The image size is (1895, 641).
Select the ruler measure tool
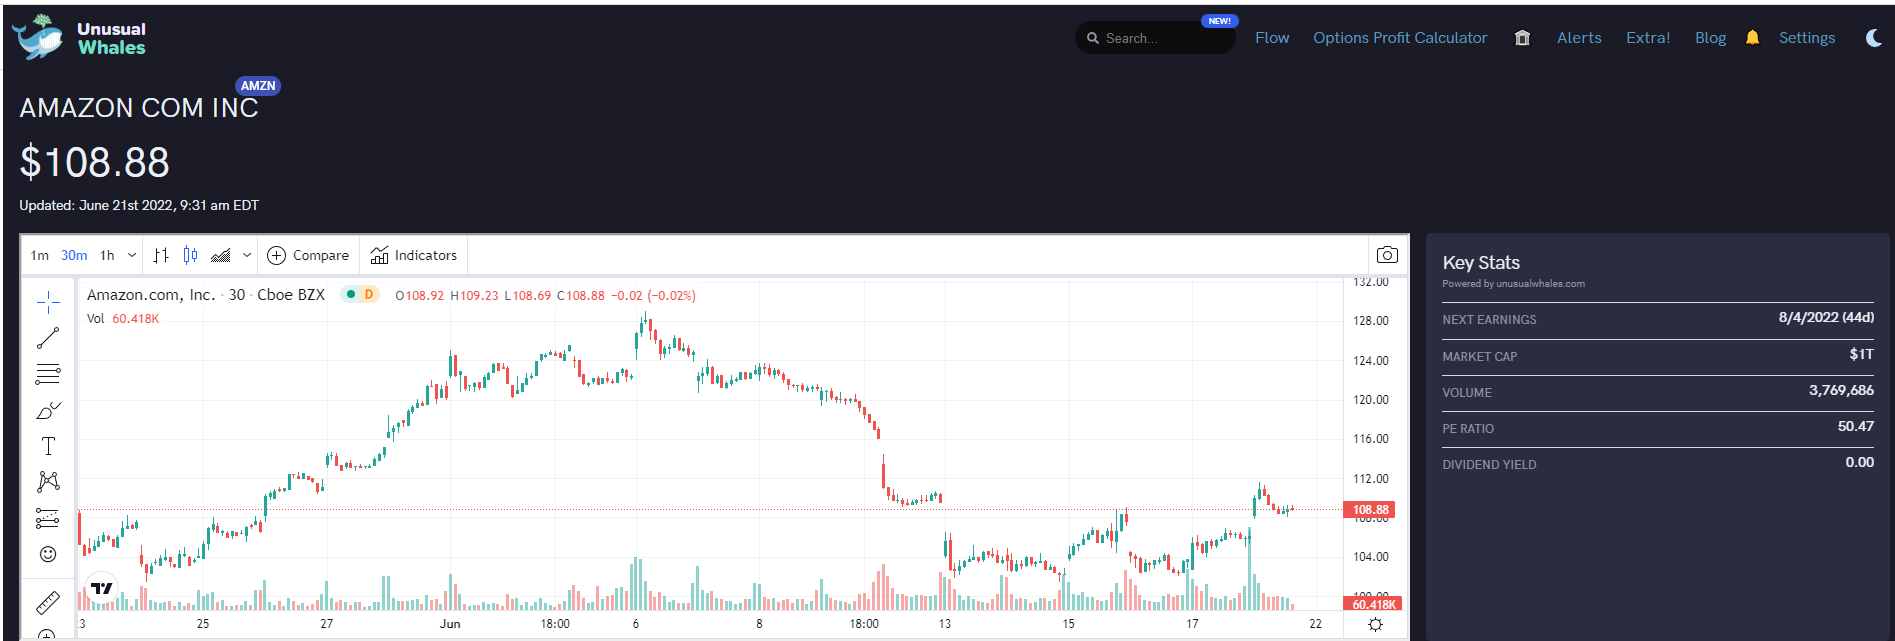pyautogui.click(x=48, y=602)
